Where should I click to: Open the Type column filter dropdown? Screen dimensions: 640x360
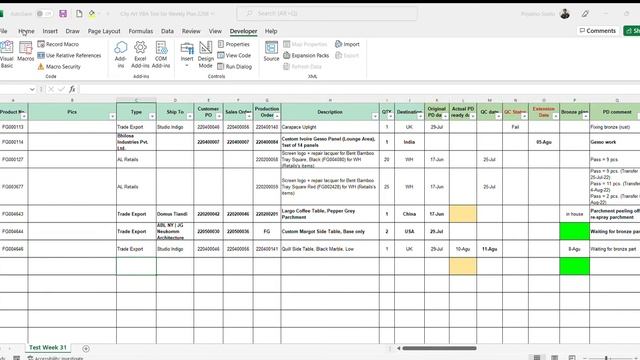coord(152,116)
